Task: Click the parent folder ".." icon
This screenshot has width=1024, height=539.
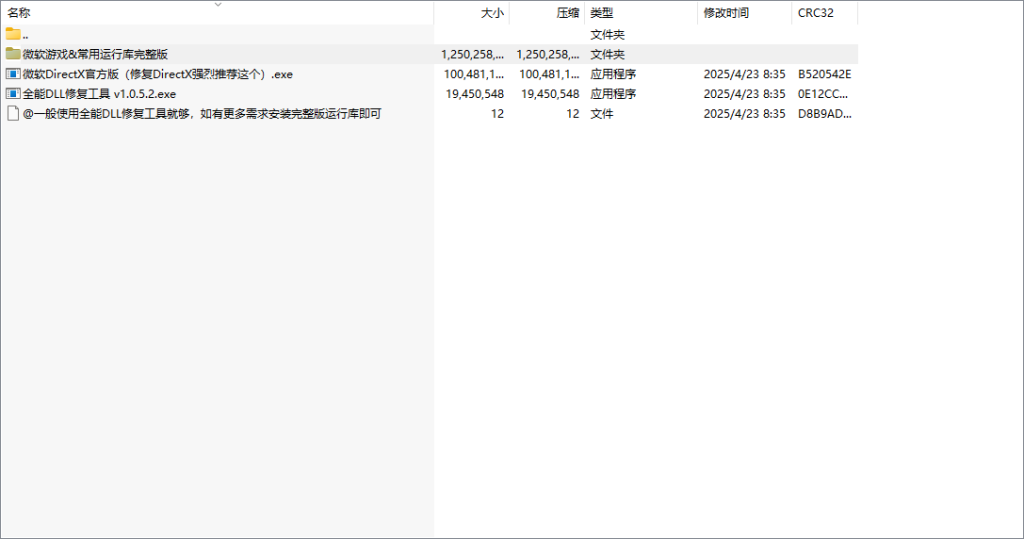Action: coord(13,34)
